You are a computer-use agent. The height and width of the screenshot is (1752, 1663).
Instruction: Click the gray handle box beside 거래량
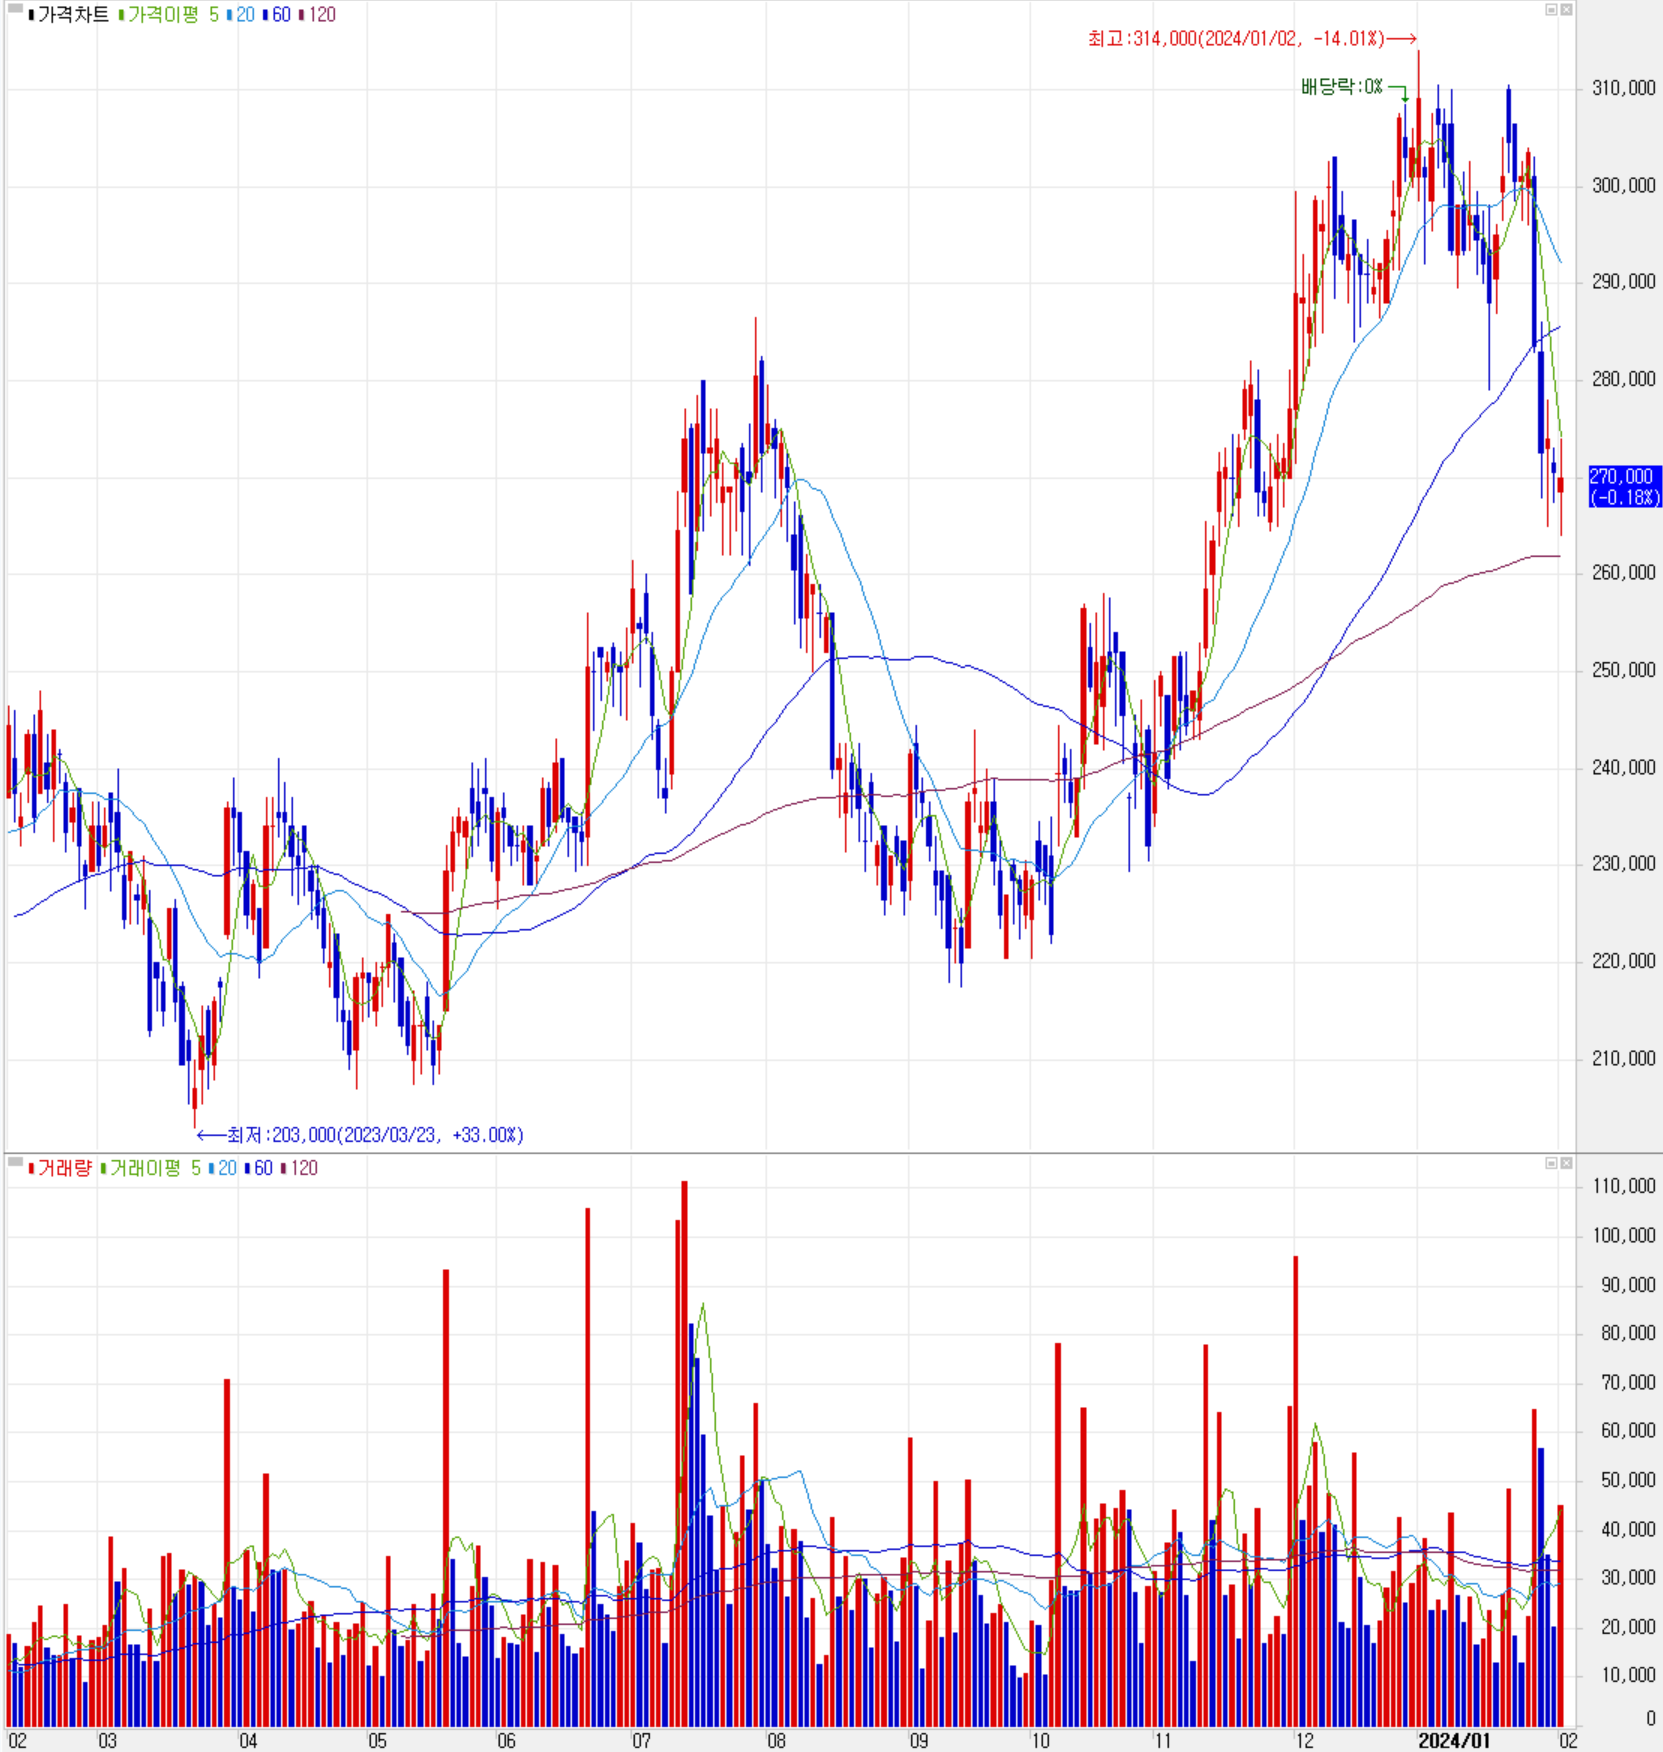click(15, 1162)
